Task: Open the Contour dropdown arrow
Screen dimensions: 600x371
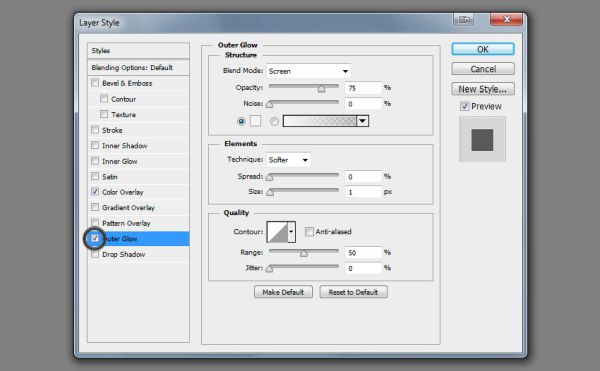Action: pos(292,232)
